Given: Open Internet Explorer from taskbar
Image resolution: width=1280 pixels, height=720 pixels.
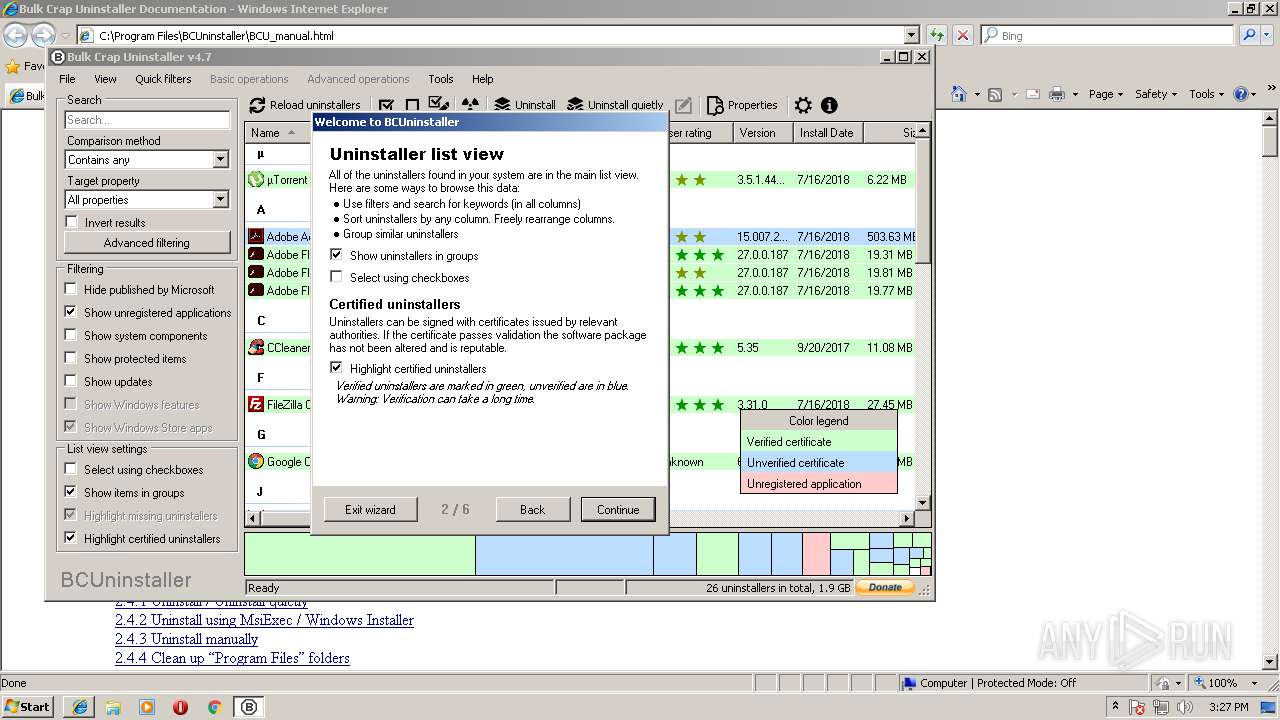Looking at the screenshot, I should pos(79,706).
